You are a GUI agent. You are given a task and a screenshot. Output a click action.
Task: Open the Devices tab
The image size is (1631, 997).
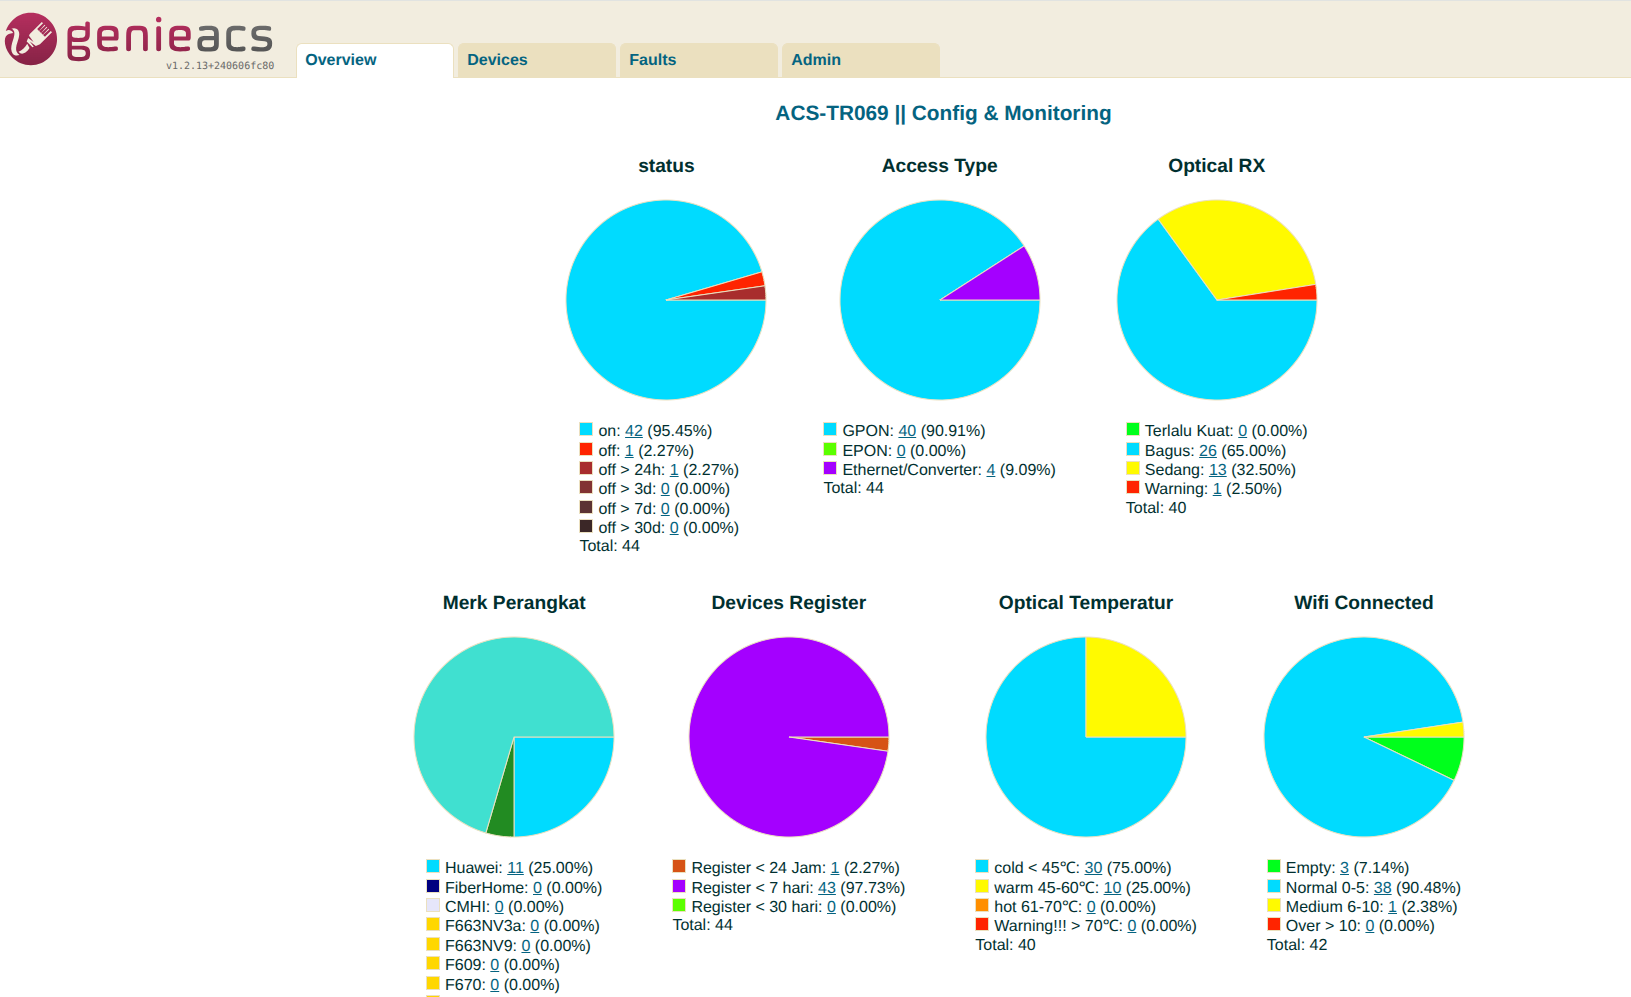point(497,60)
